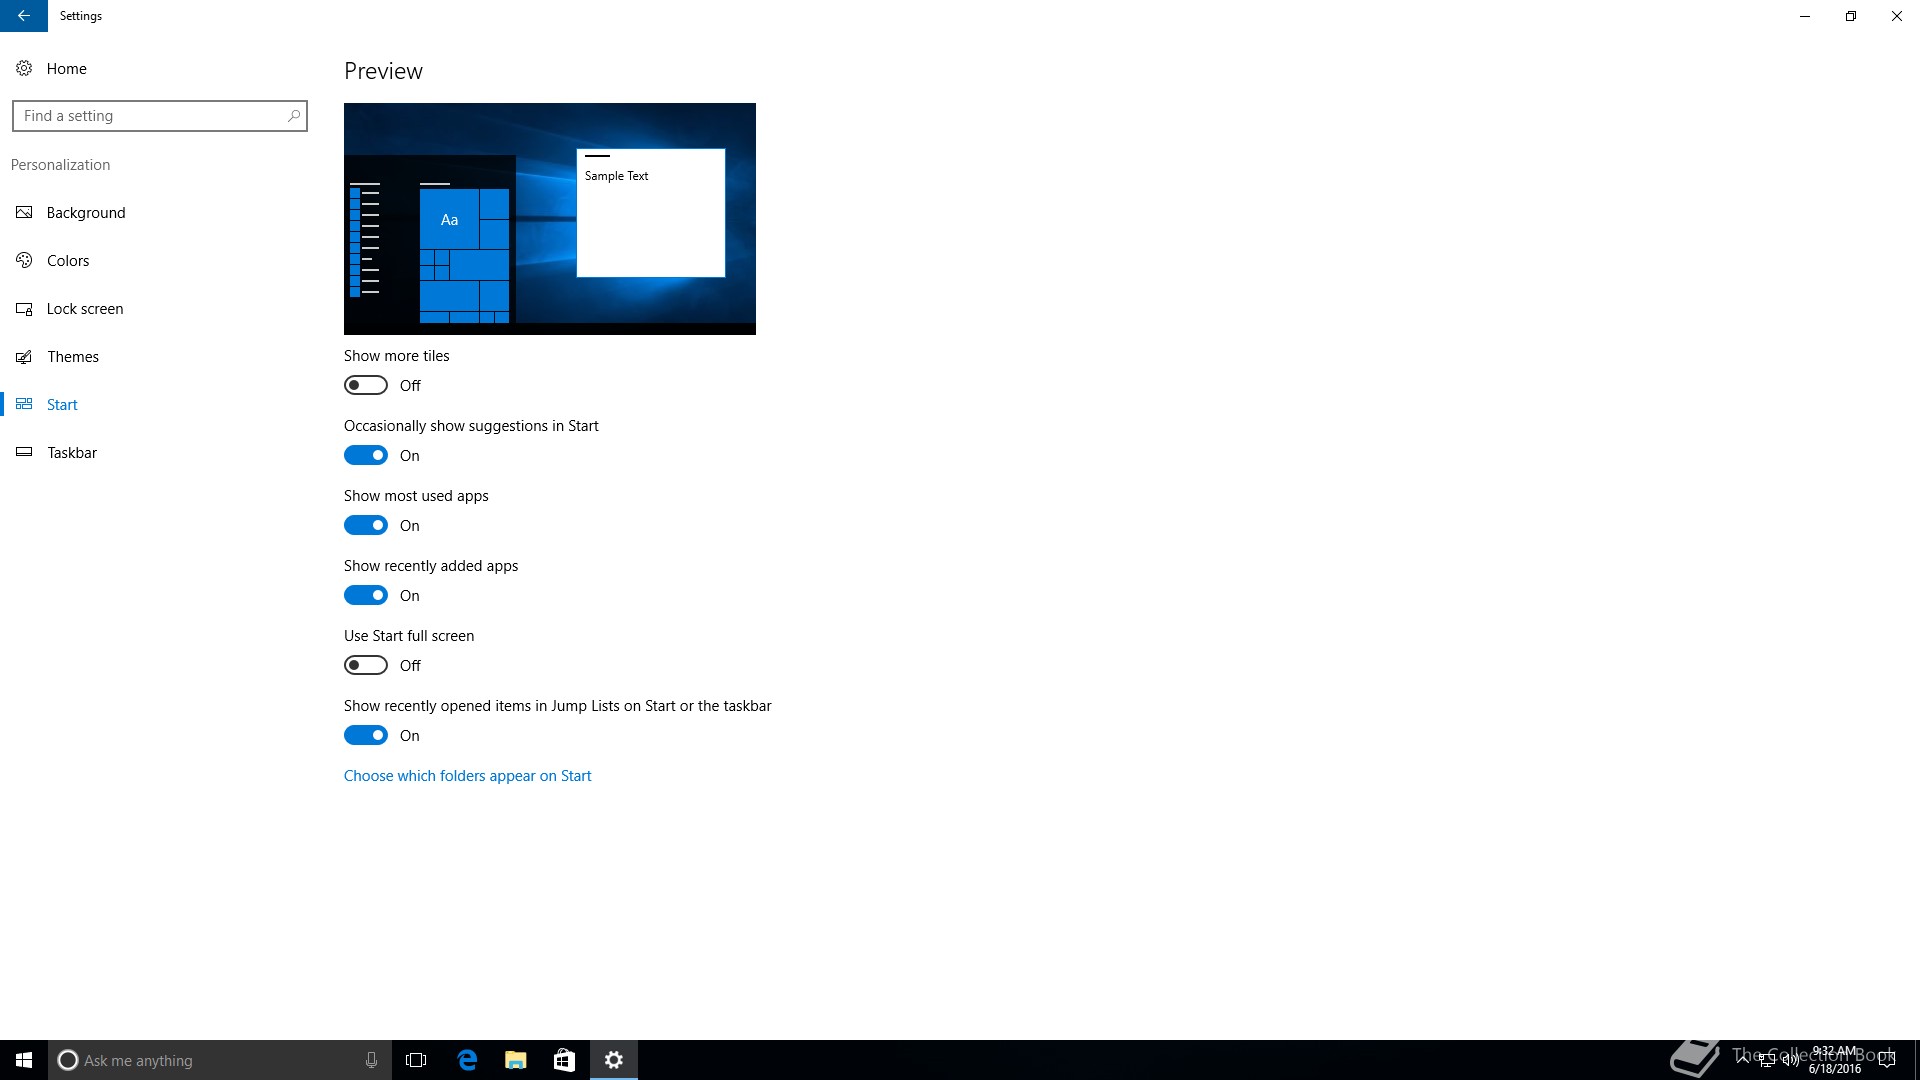Enable Show more tiles toggle
The height and width of the screenshot is (1080, 1920).
point(366,385)
